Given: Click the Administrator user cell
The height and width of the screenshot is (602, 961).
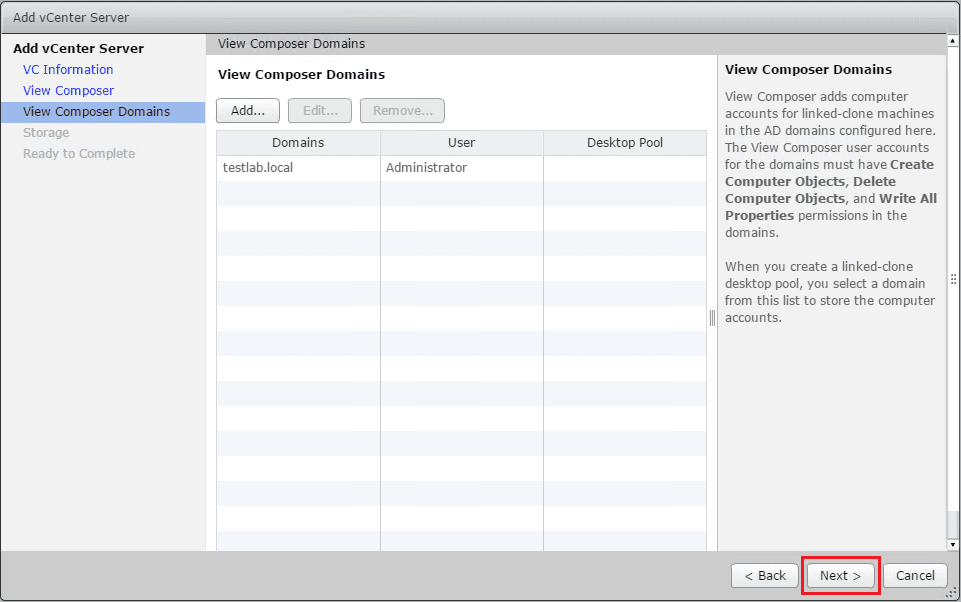Looking at the screenshot, I should (462, 167).
